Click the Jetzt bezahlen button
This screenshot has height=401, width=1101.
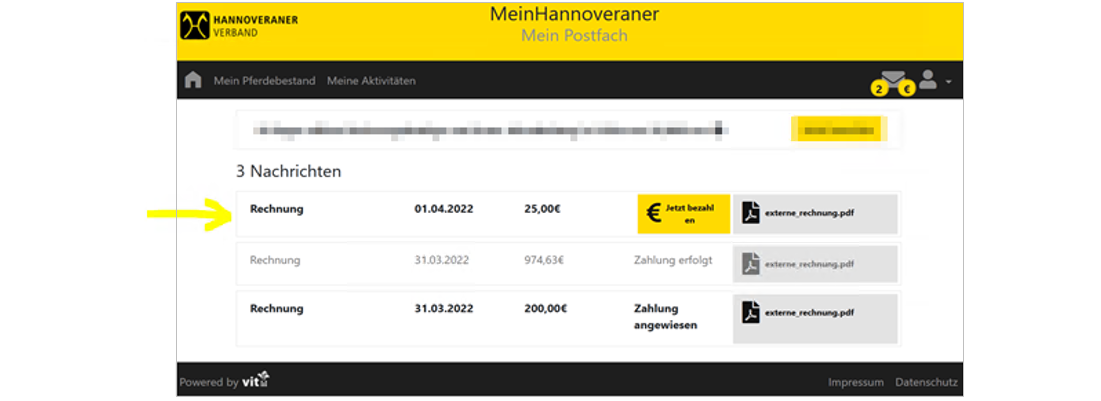[684, 213]
